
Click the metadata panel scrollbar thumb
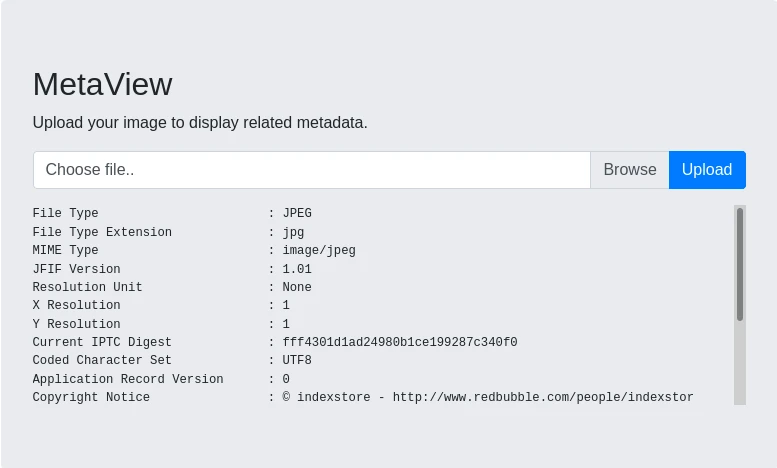(740, 263)
